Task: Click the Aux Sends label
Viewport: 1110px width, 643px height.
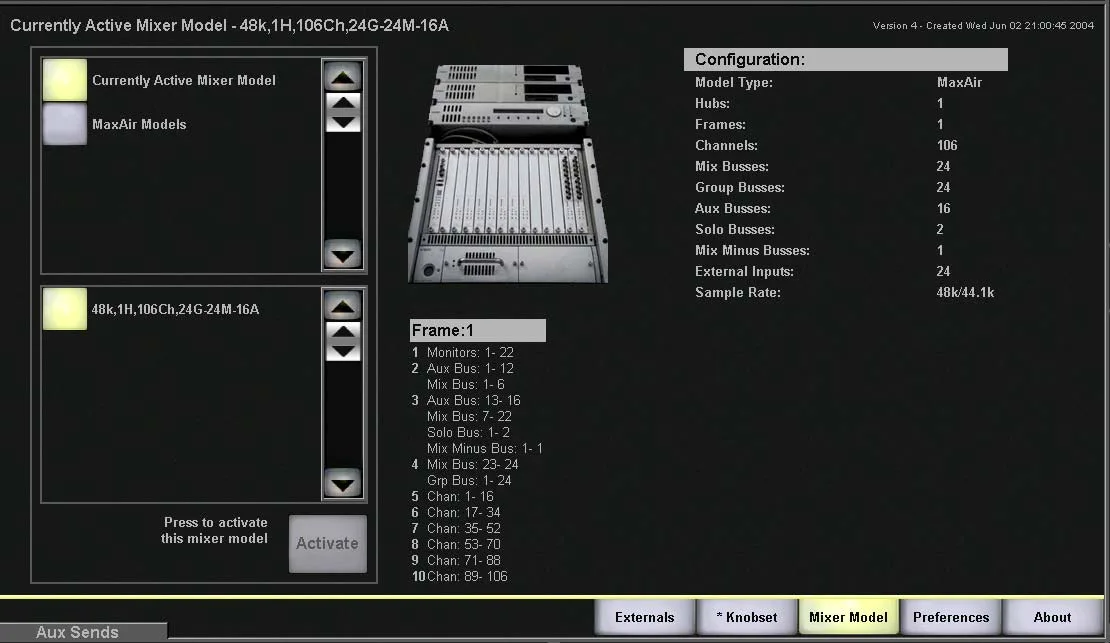Action: coord(77,632)
